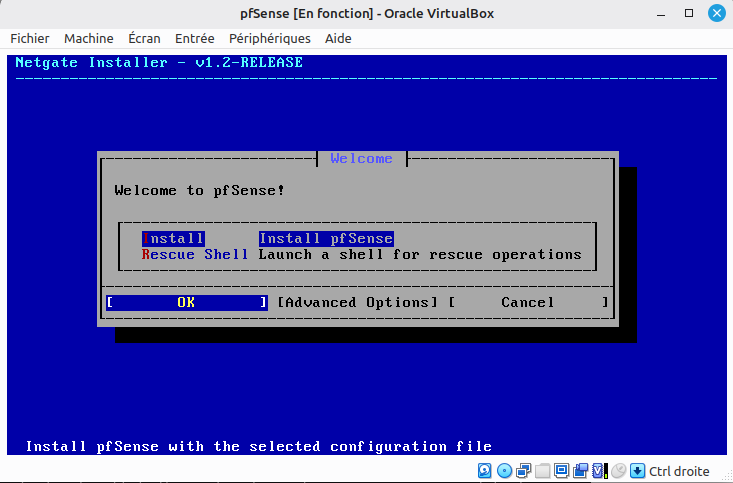Click the shared folders status icon
This screenshot has width=733, height=483.
(542, 470)
